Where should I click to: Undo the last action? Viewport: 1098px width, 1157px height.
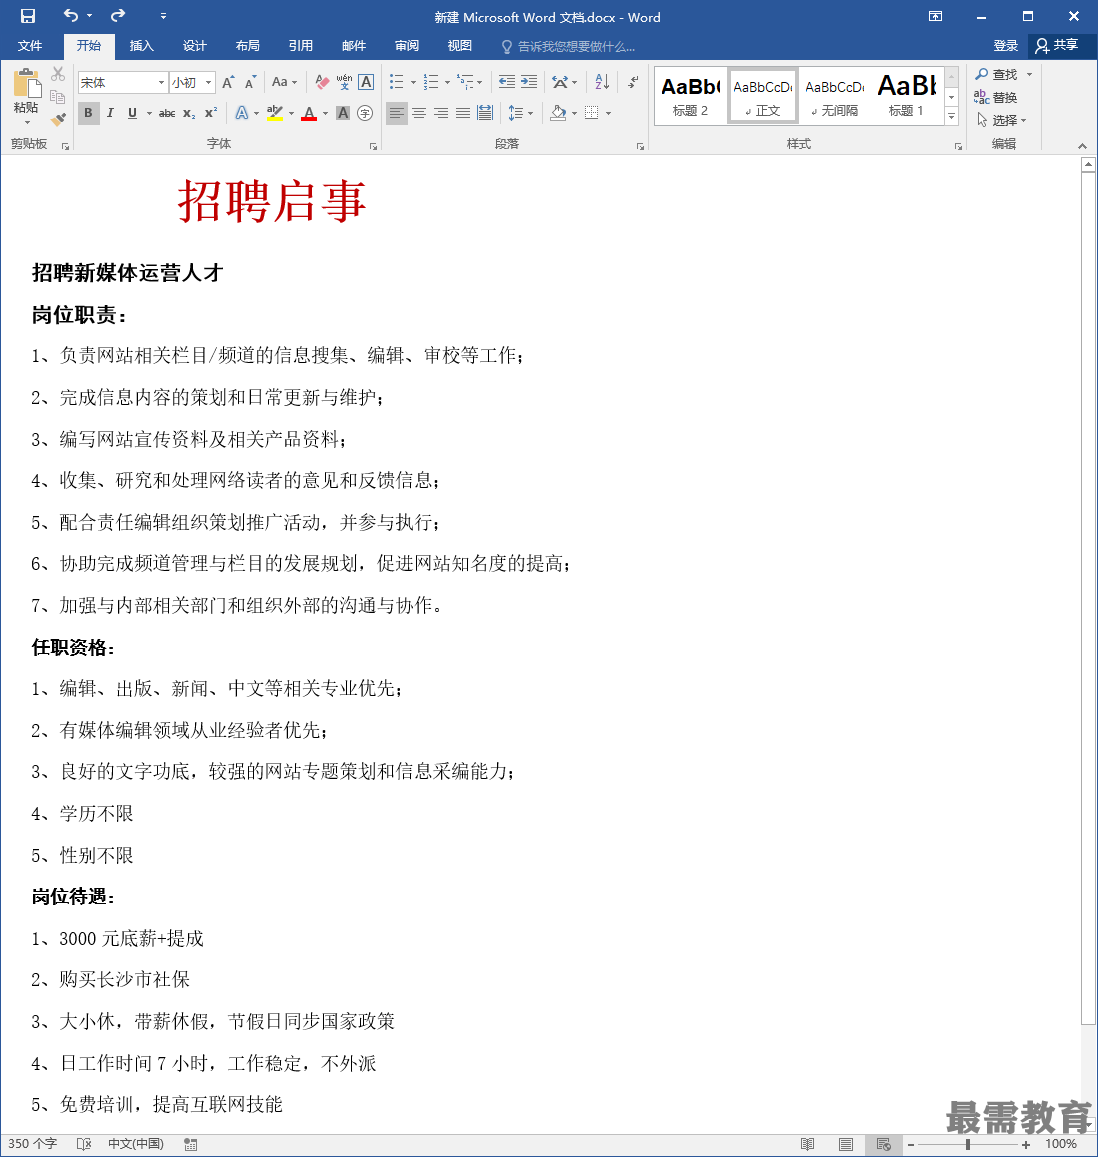click(x=71, y=15)
